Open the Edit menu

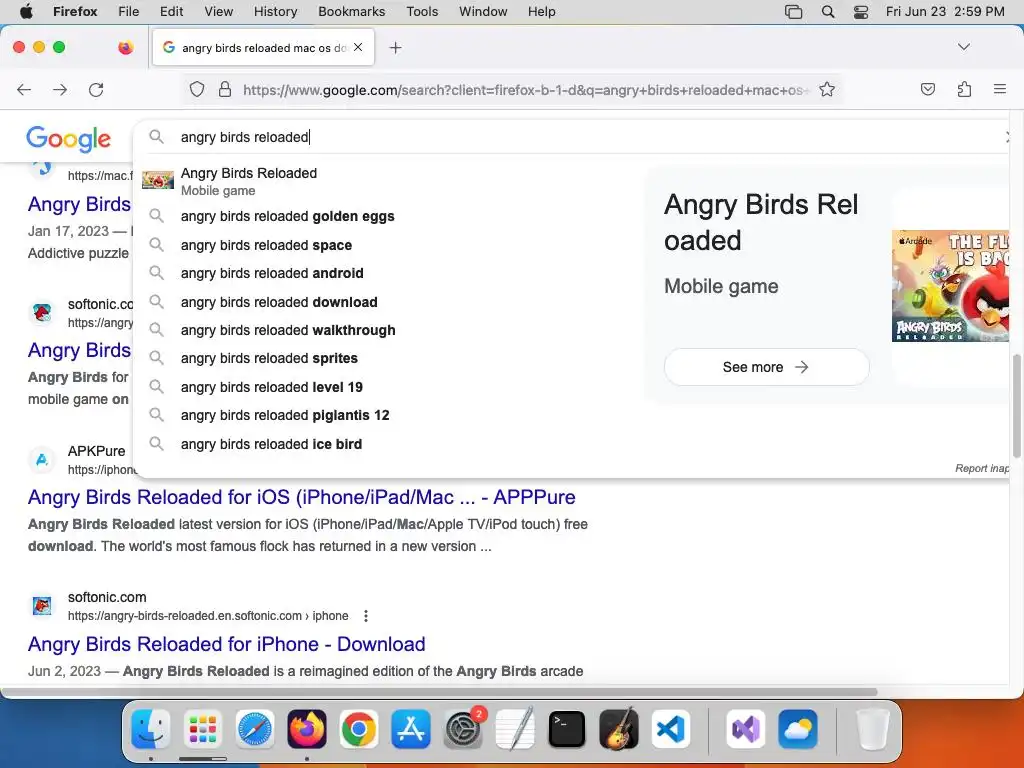(171, 11)
